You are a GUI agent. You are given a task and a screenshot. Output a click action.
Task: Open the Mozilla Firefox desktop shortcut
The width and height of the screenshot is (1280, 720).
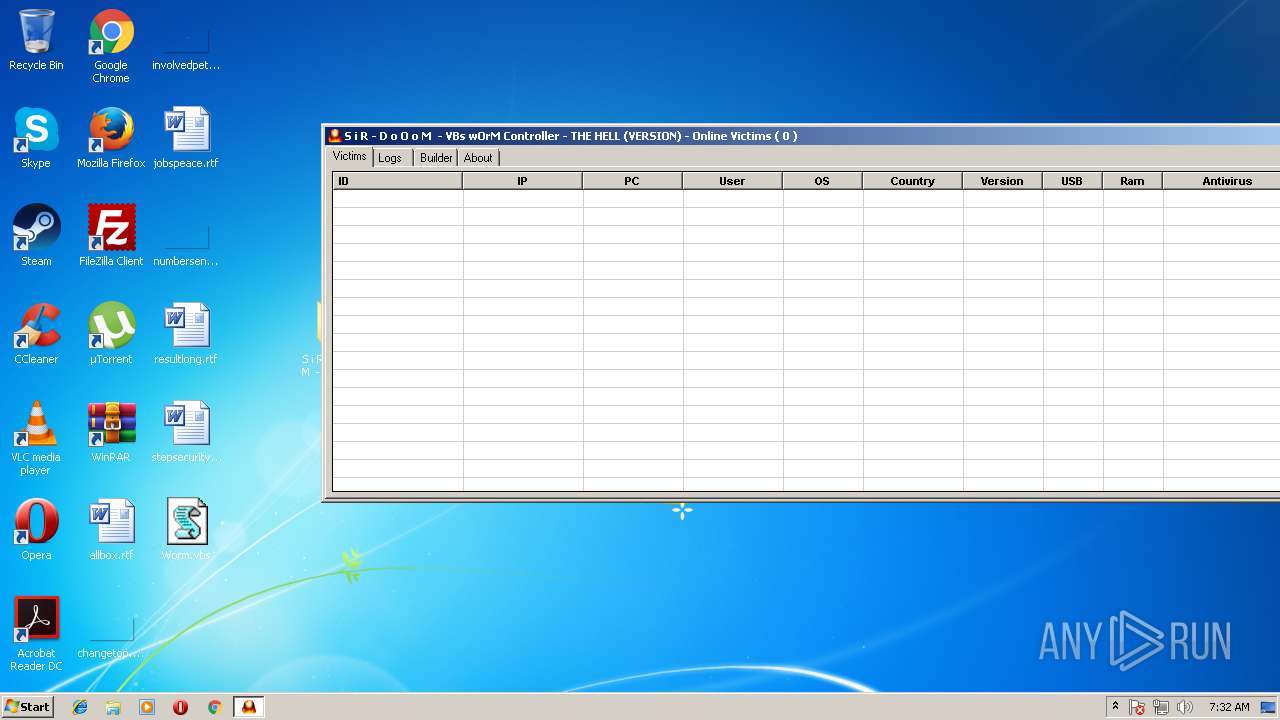tap(111, 138)
